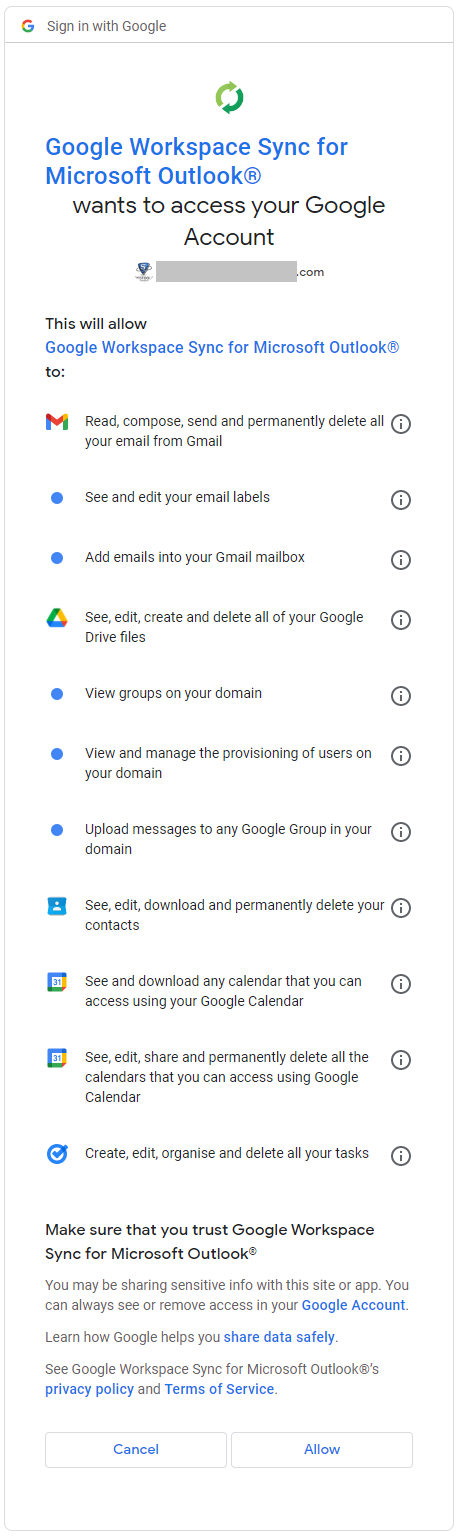The image size is (456, 1537).
Task: Open info for provisioning of users permission
Action: coord(401,756)
